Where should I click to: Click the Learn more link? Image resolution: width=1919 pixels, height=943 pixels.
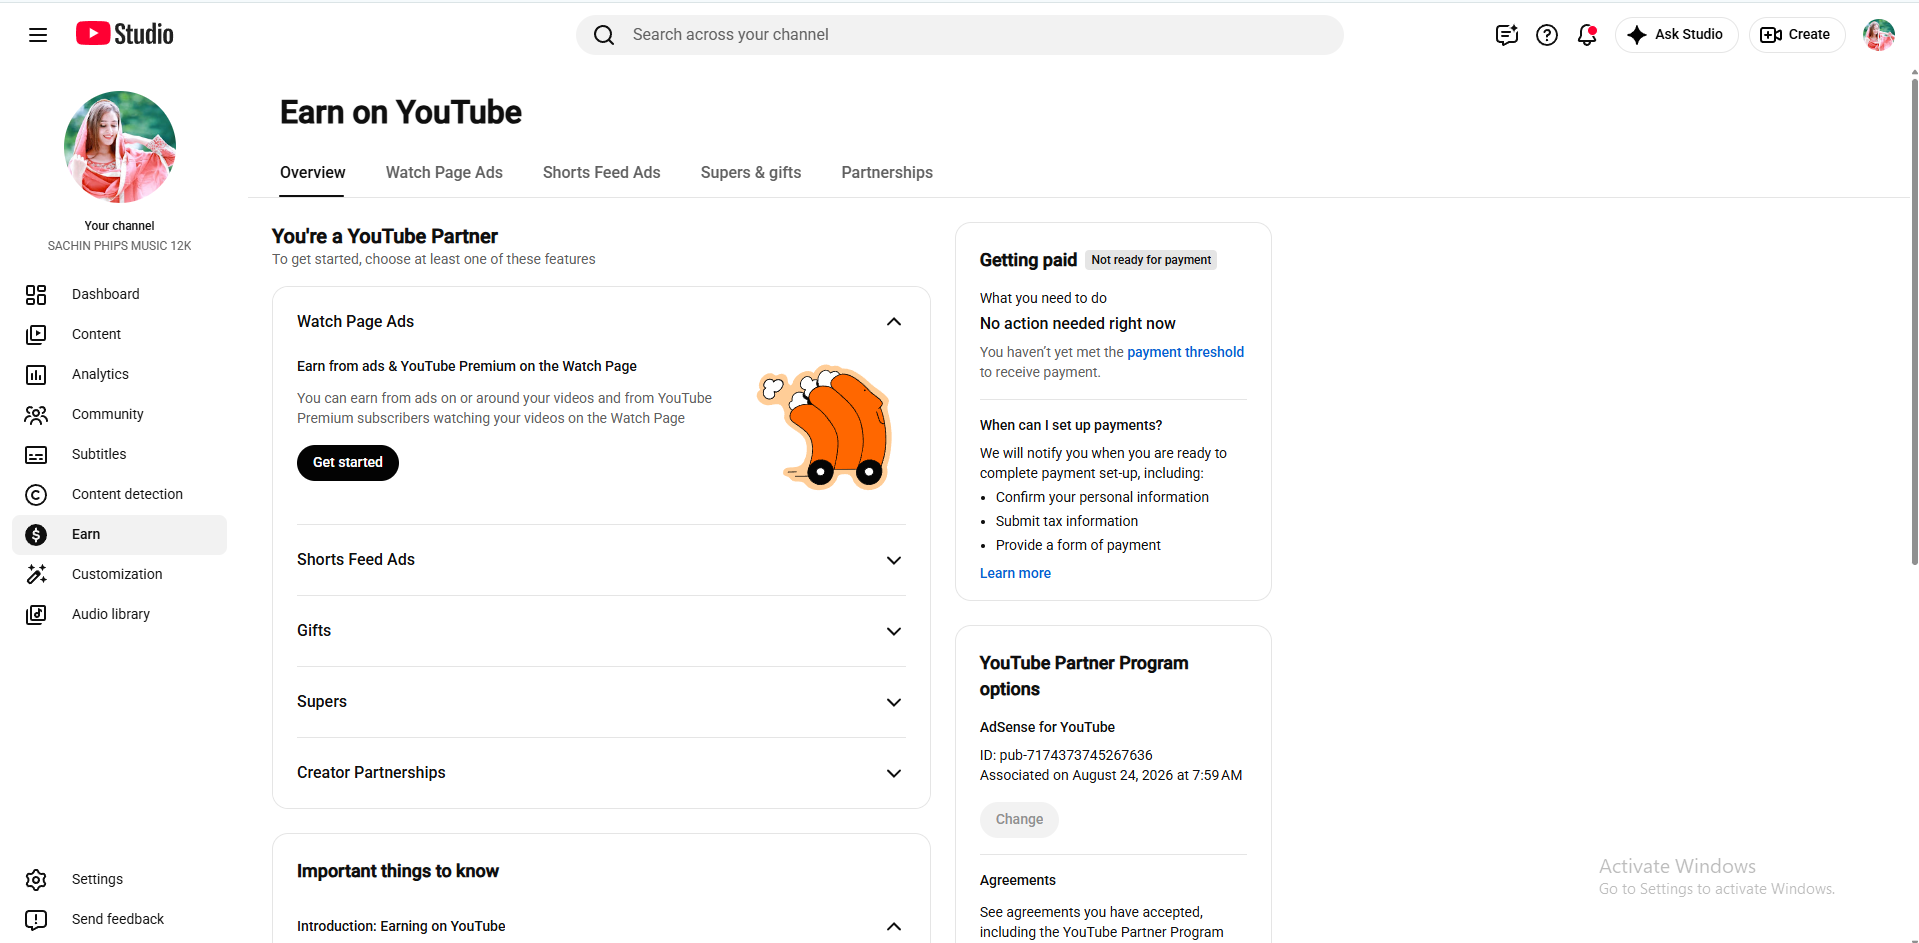[x=1015, y=573]
